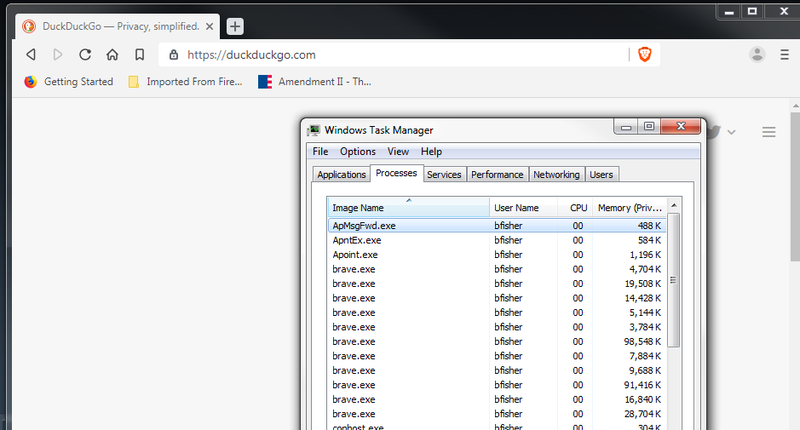Select the Apoint.exe process row
The width and height of the screenshot is (800, 430).
[x=496, y=255]
